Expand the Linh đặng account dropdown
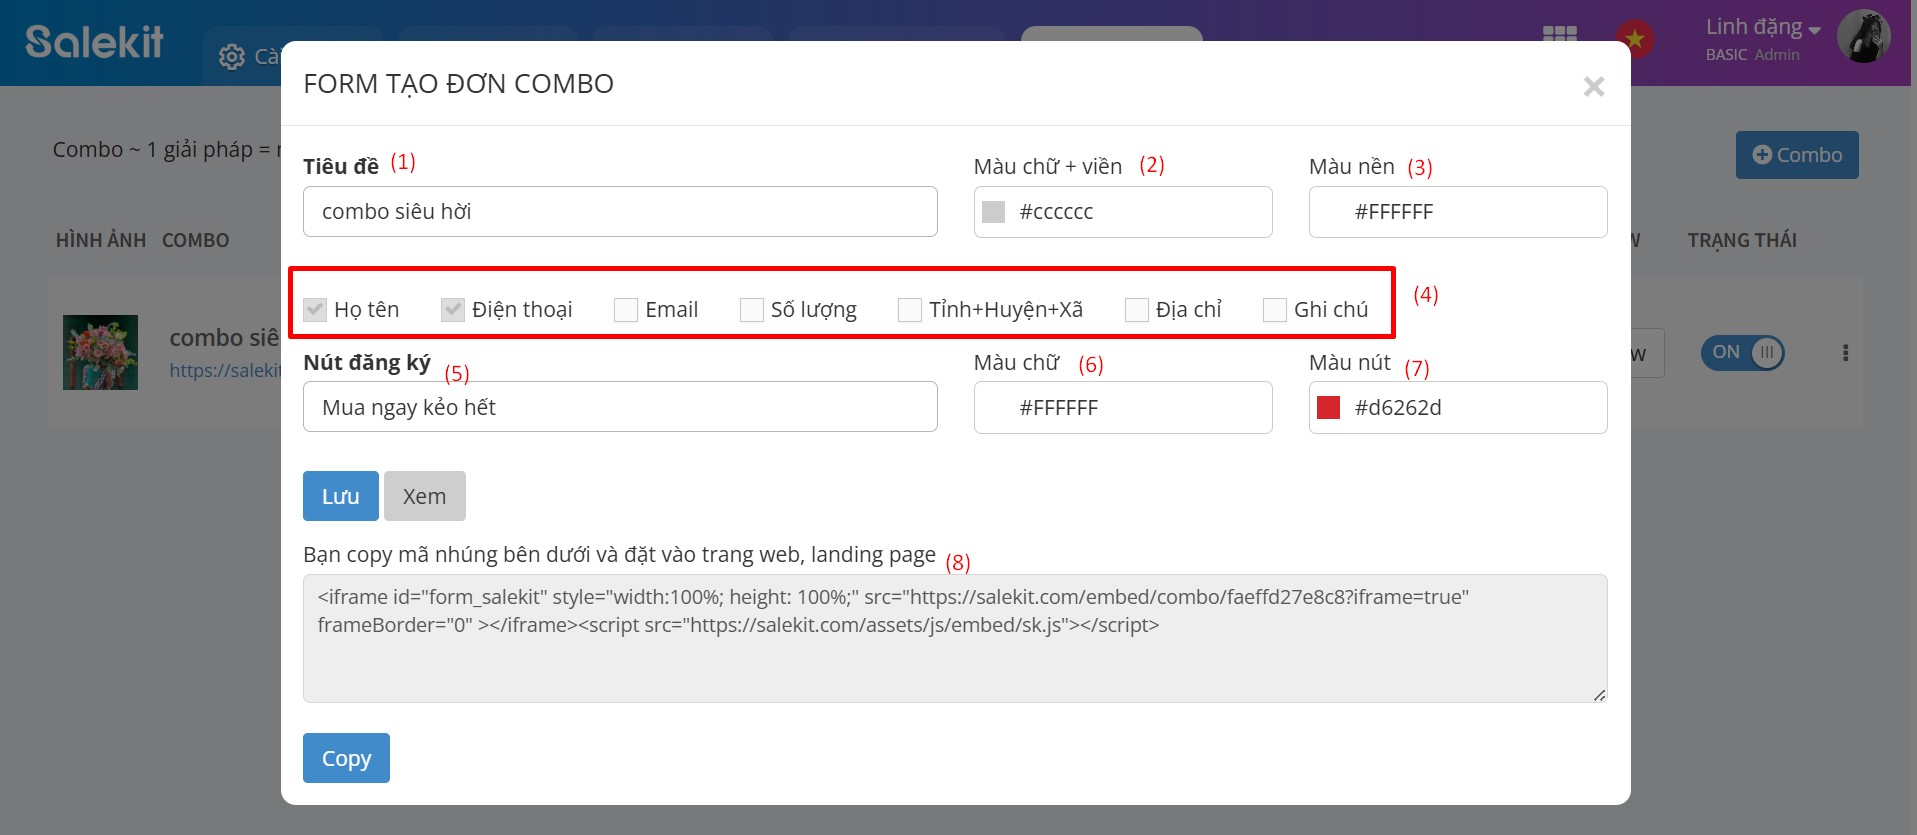The height and width of the screenshot is (835, 1917). click(1763, 27)
